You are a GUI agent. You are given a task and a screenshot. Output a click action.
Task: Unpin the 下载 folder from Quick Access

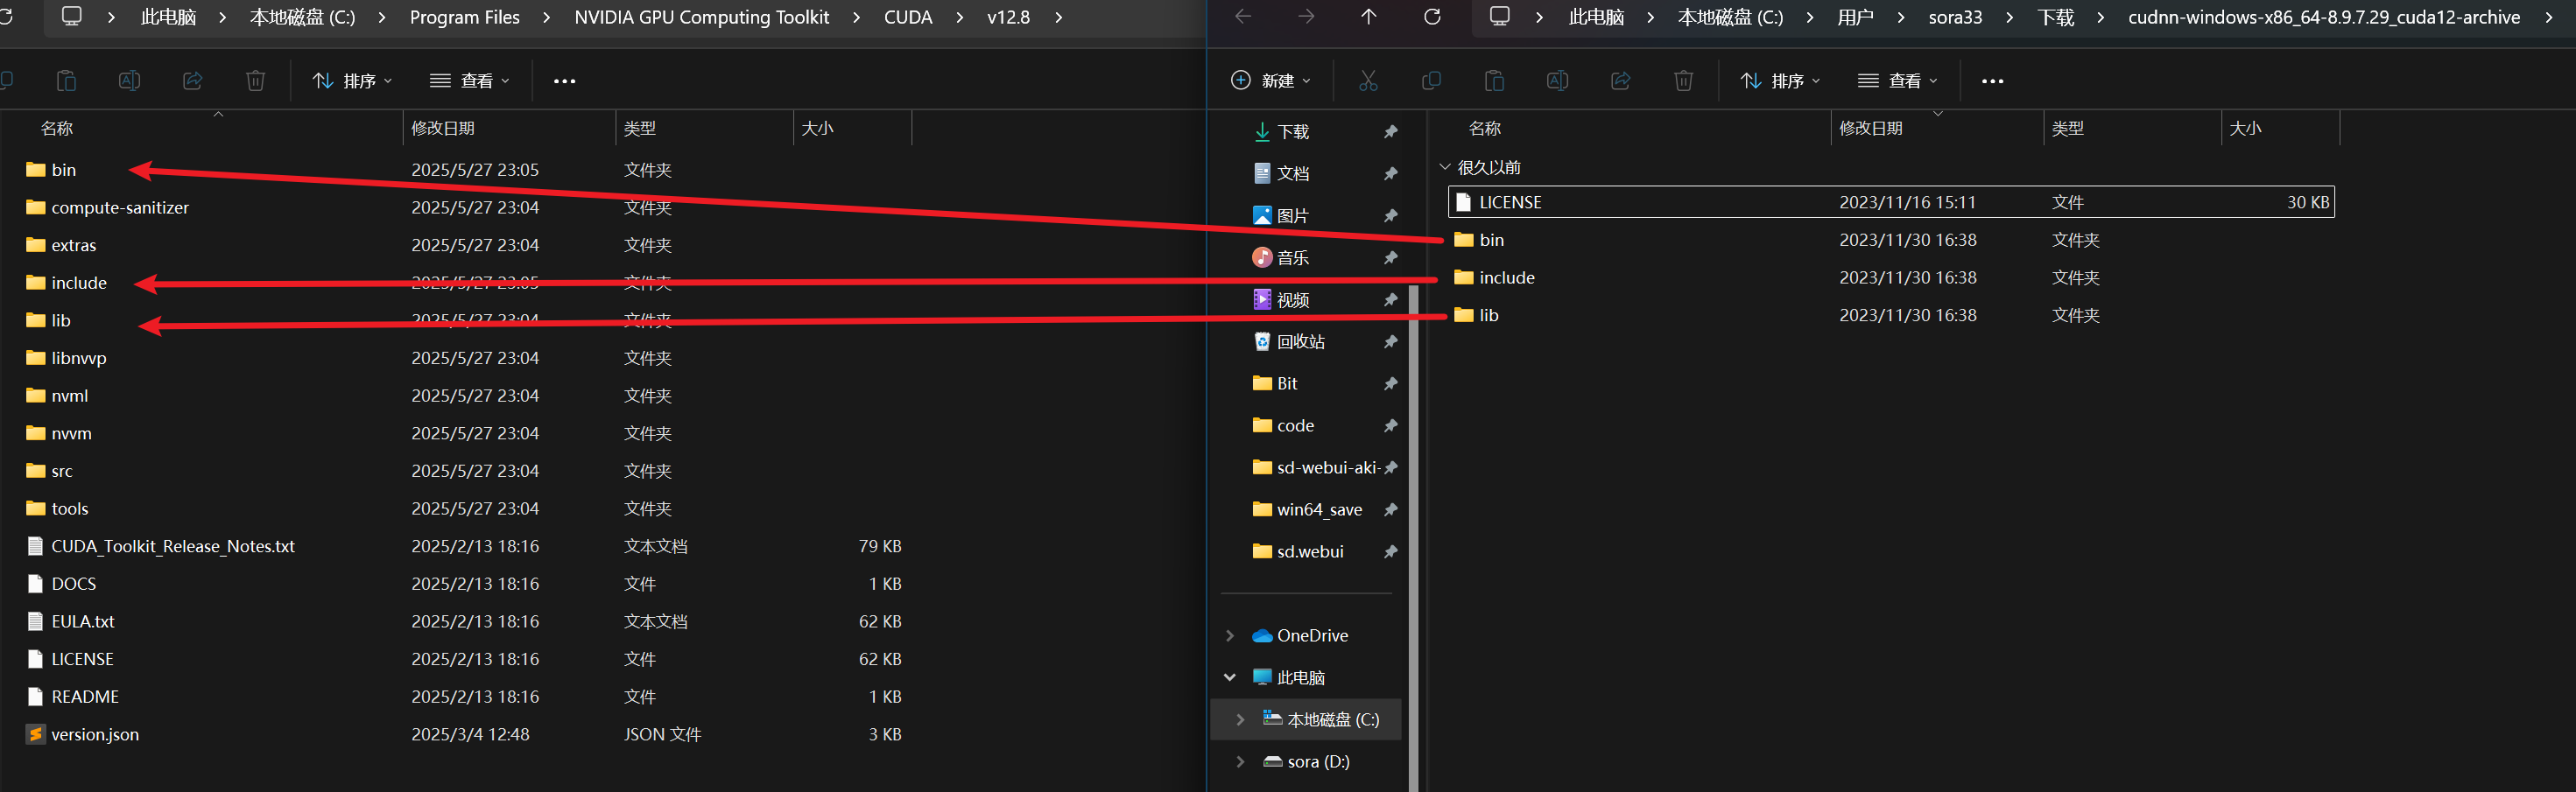(x=1390, y=131)
